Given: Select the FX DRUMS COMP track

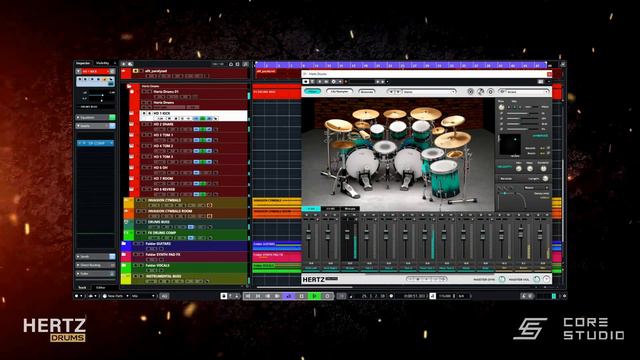Looking at the screenshot, I should tap(191, 235).
